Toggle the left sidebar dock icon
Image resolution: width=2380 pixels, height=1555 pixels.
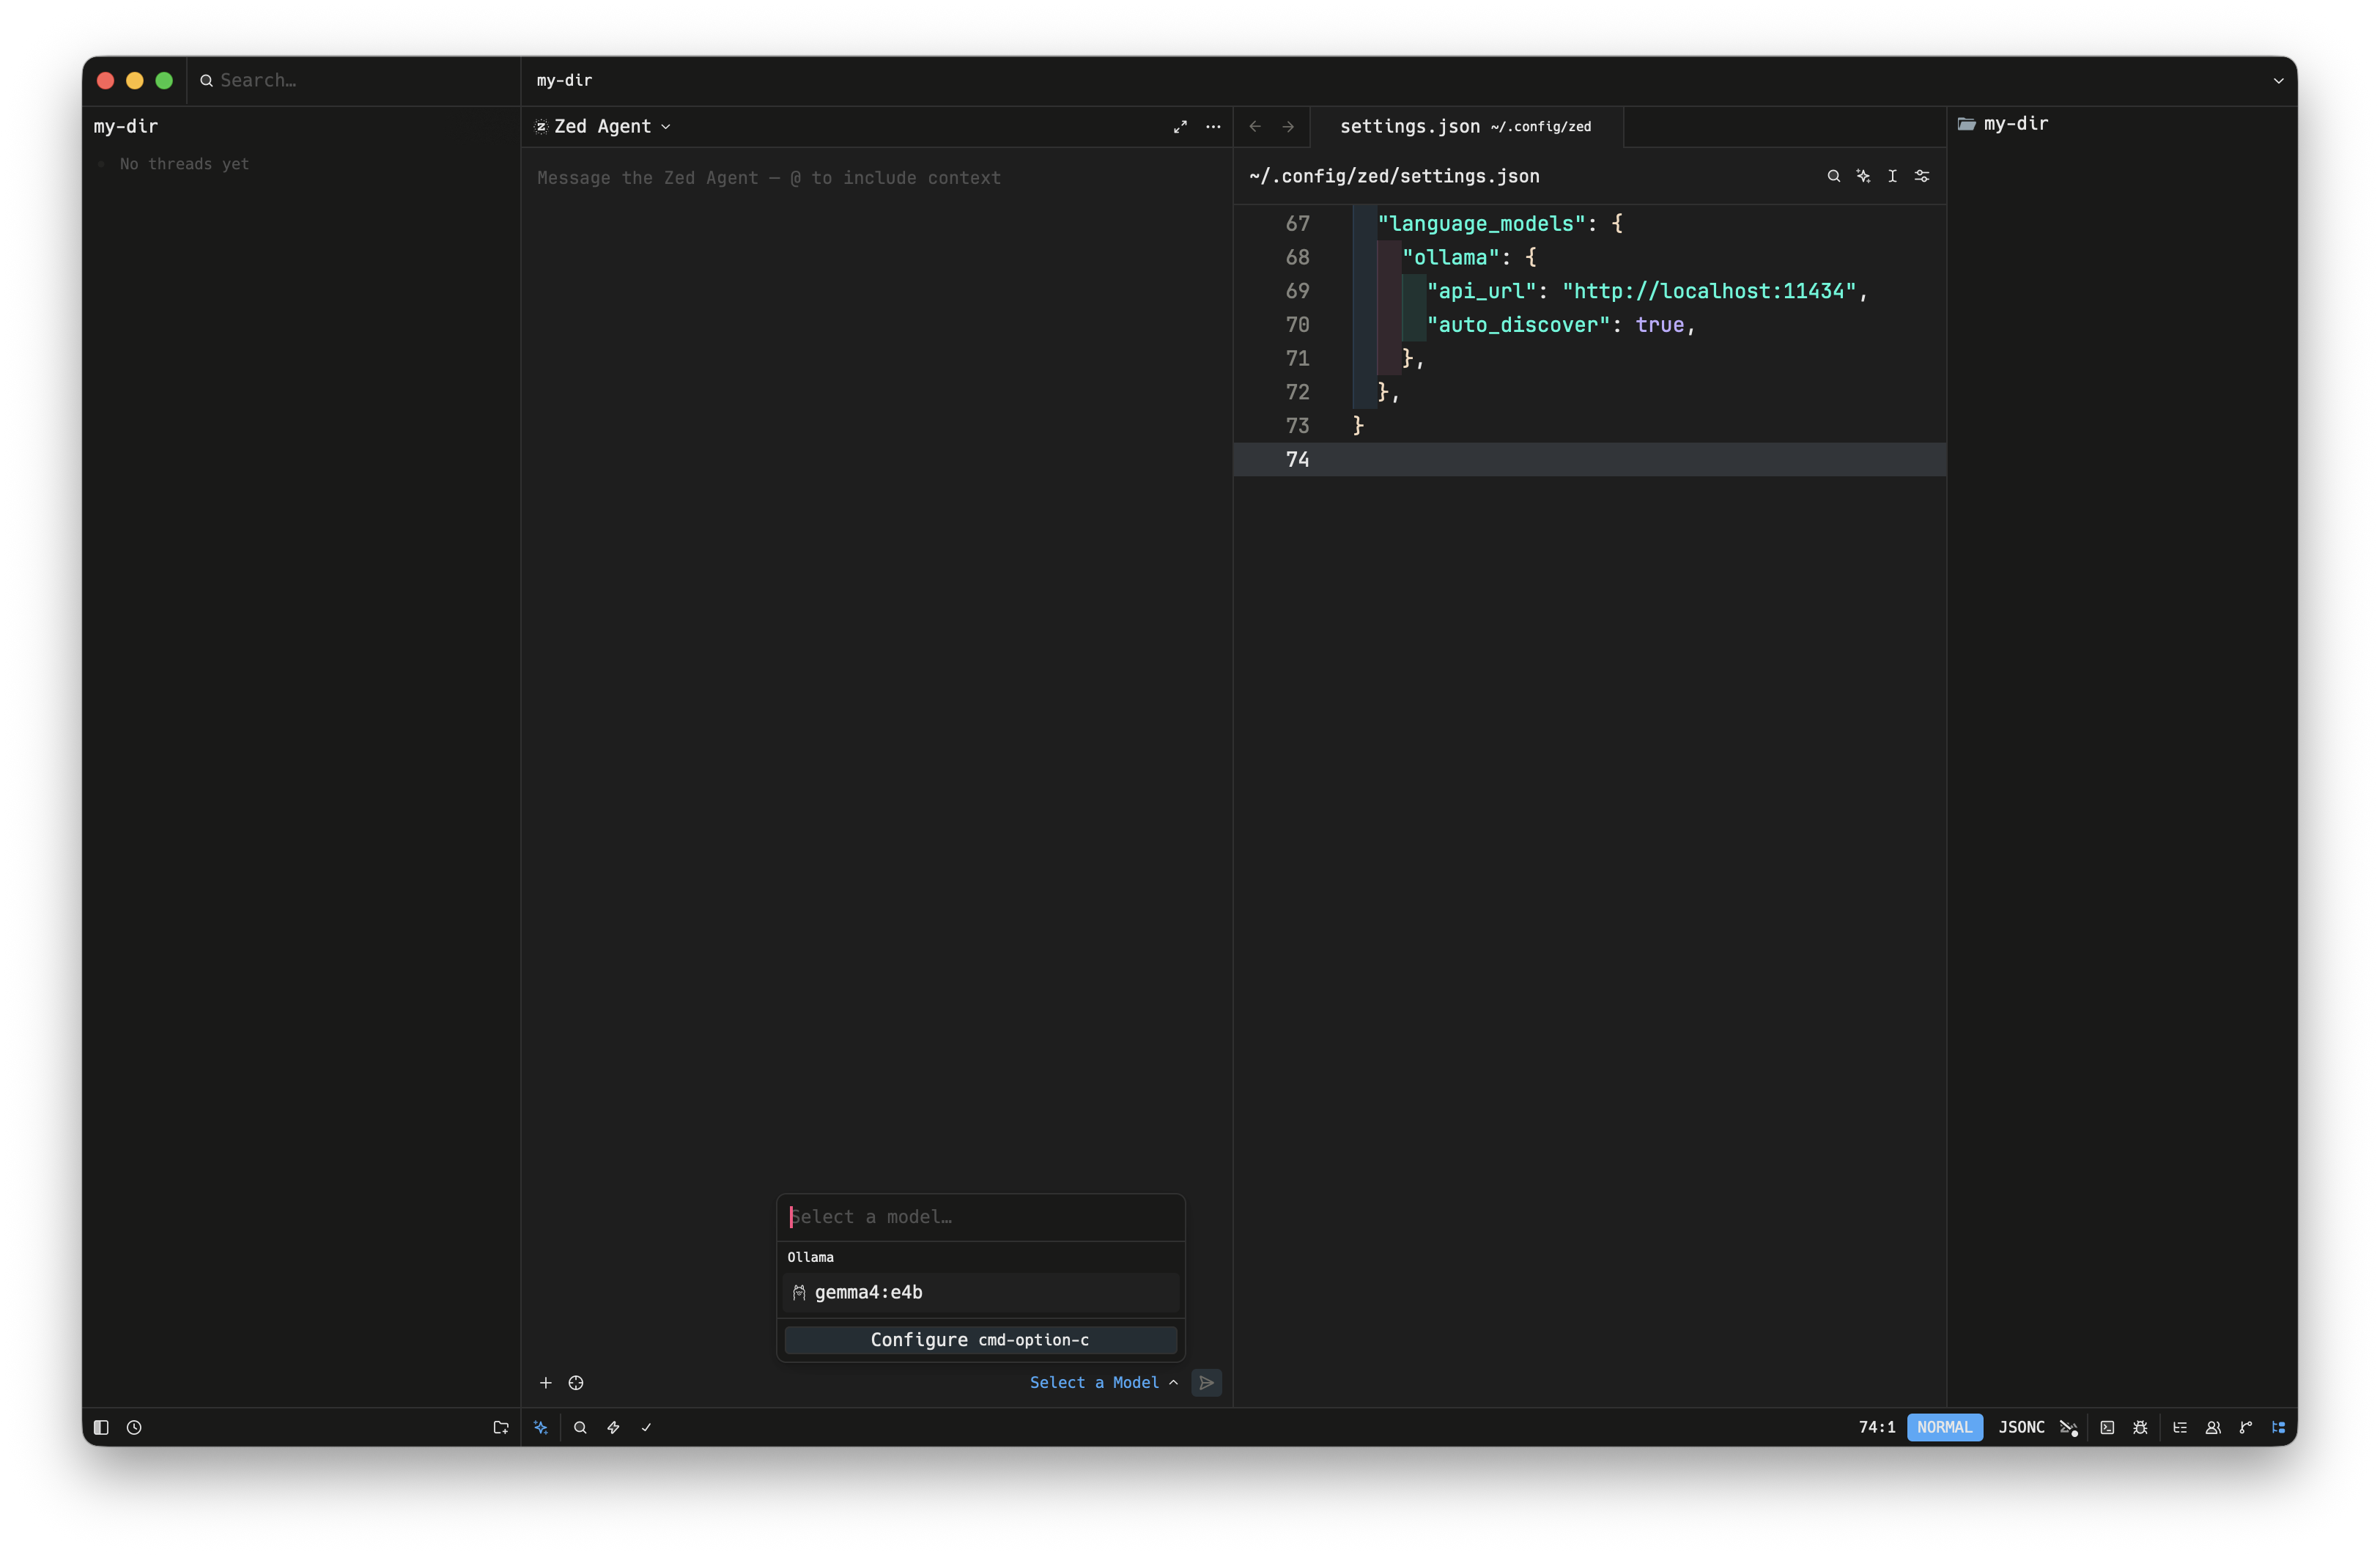(x=101, y=1428)
